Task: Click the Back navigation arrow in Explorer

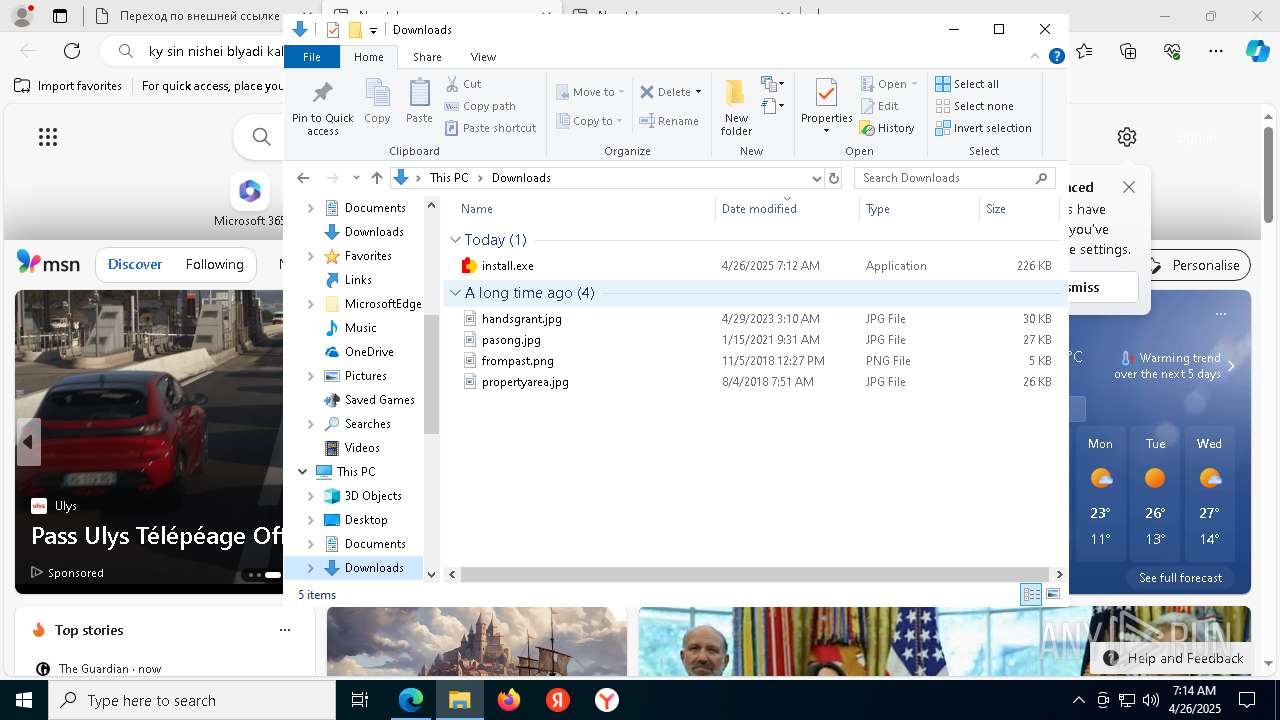Action: click(x=303, y=178)
